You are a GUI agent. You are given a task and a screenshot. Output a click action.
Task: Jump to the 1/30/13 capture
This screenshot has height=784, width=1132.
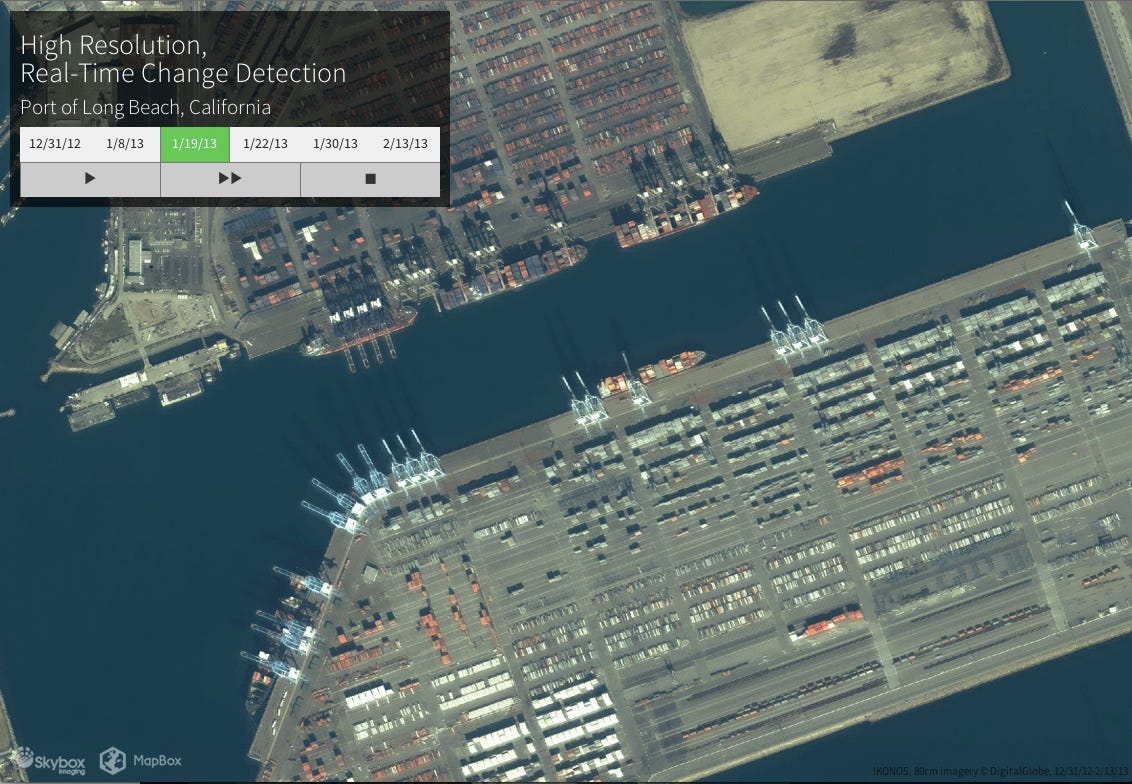pyautogui.click(x=334, y=143)
